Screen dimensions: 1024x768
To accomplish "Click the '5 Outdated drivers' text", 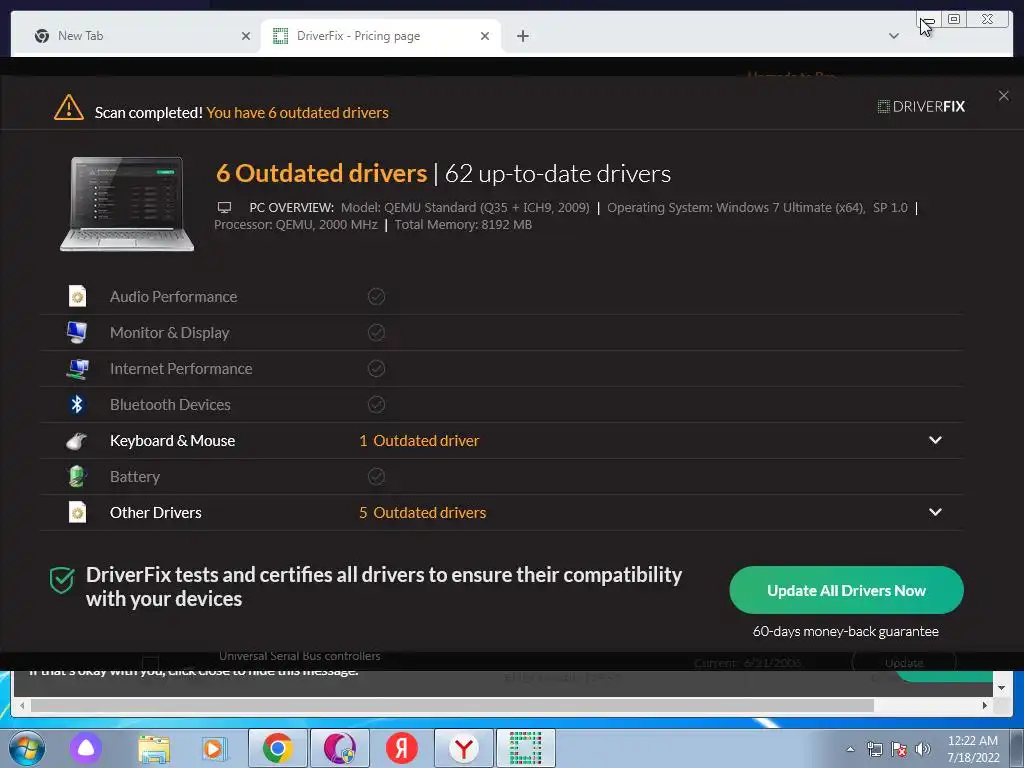I will 423,513.
